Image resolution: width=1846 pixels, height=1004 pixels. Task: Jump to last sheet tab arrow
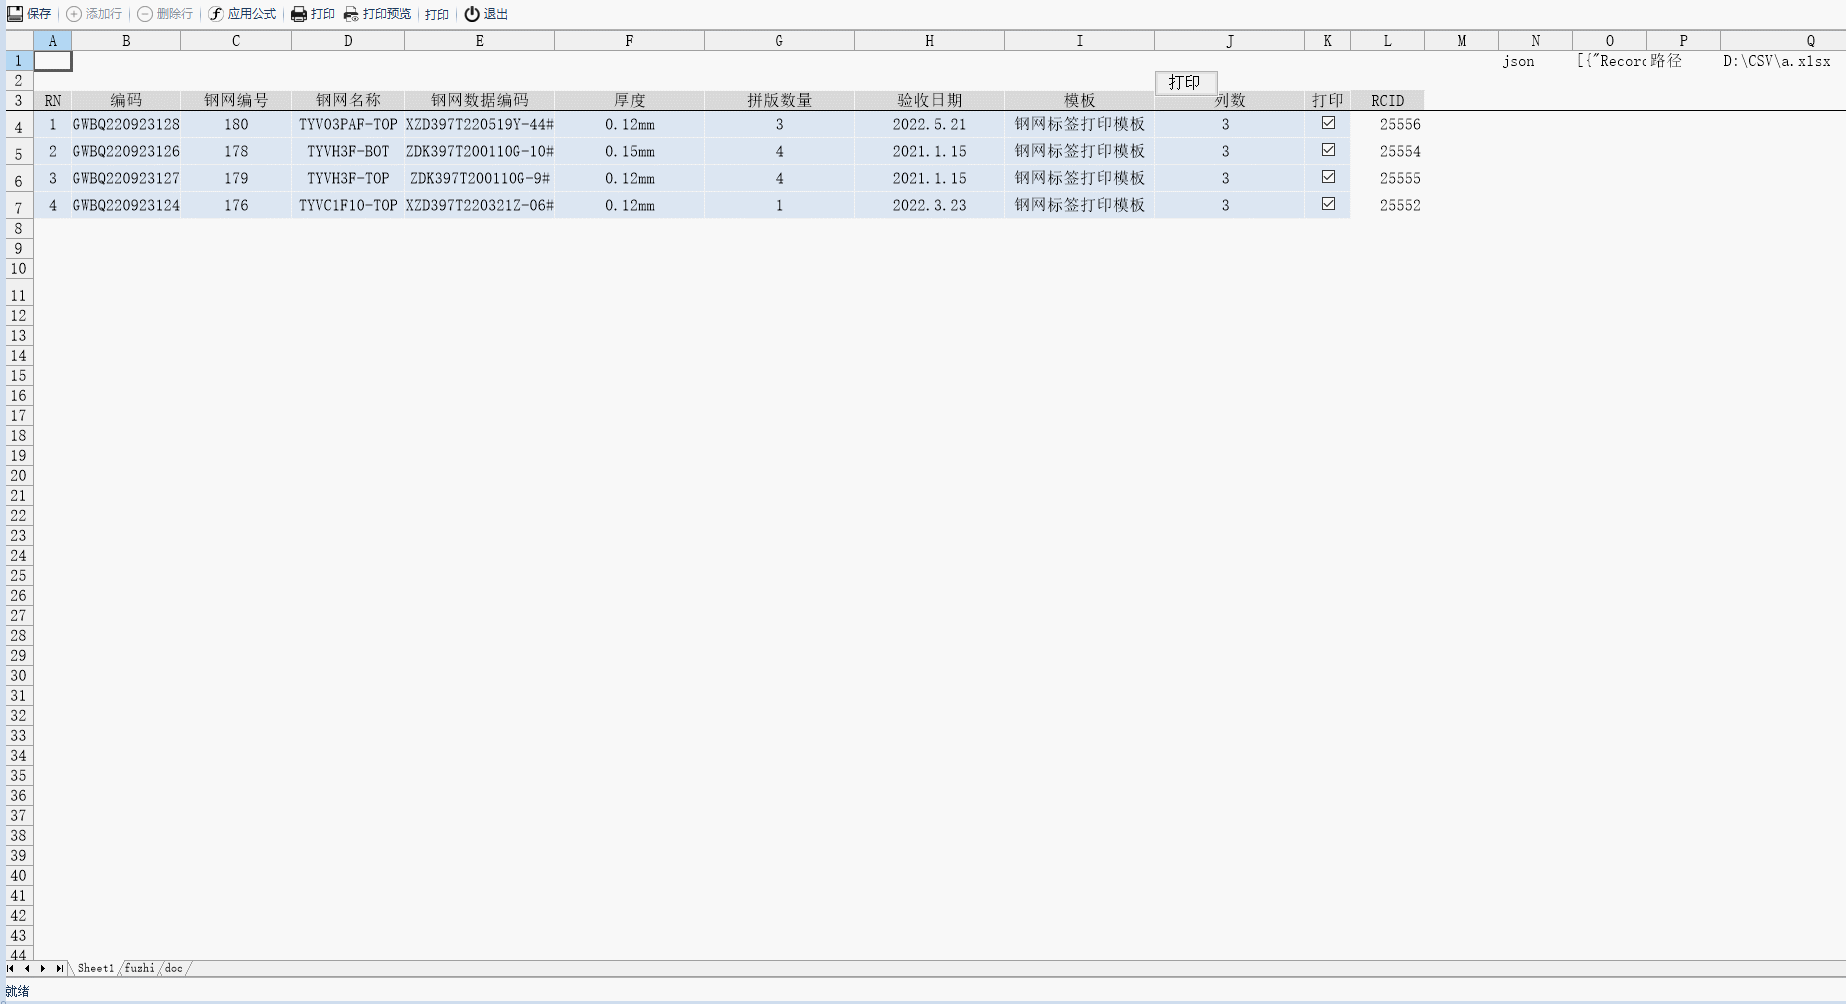tap(59, 968)
